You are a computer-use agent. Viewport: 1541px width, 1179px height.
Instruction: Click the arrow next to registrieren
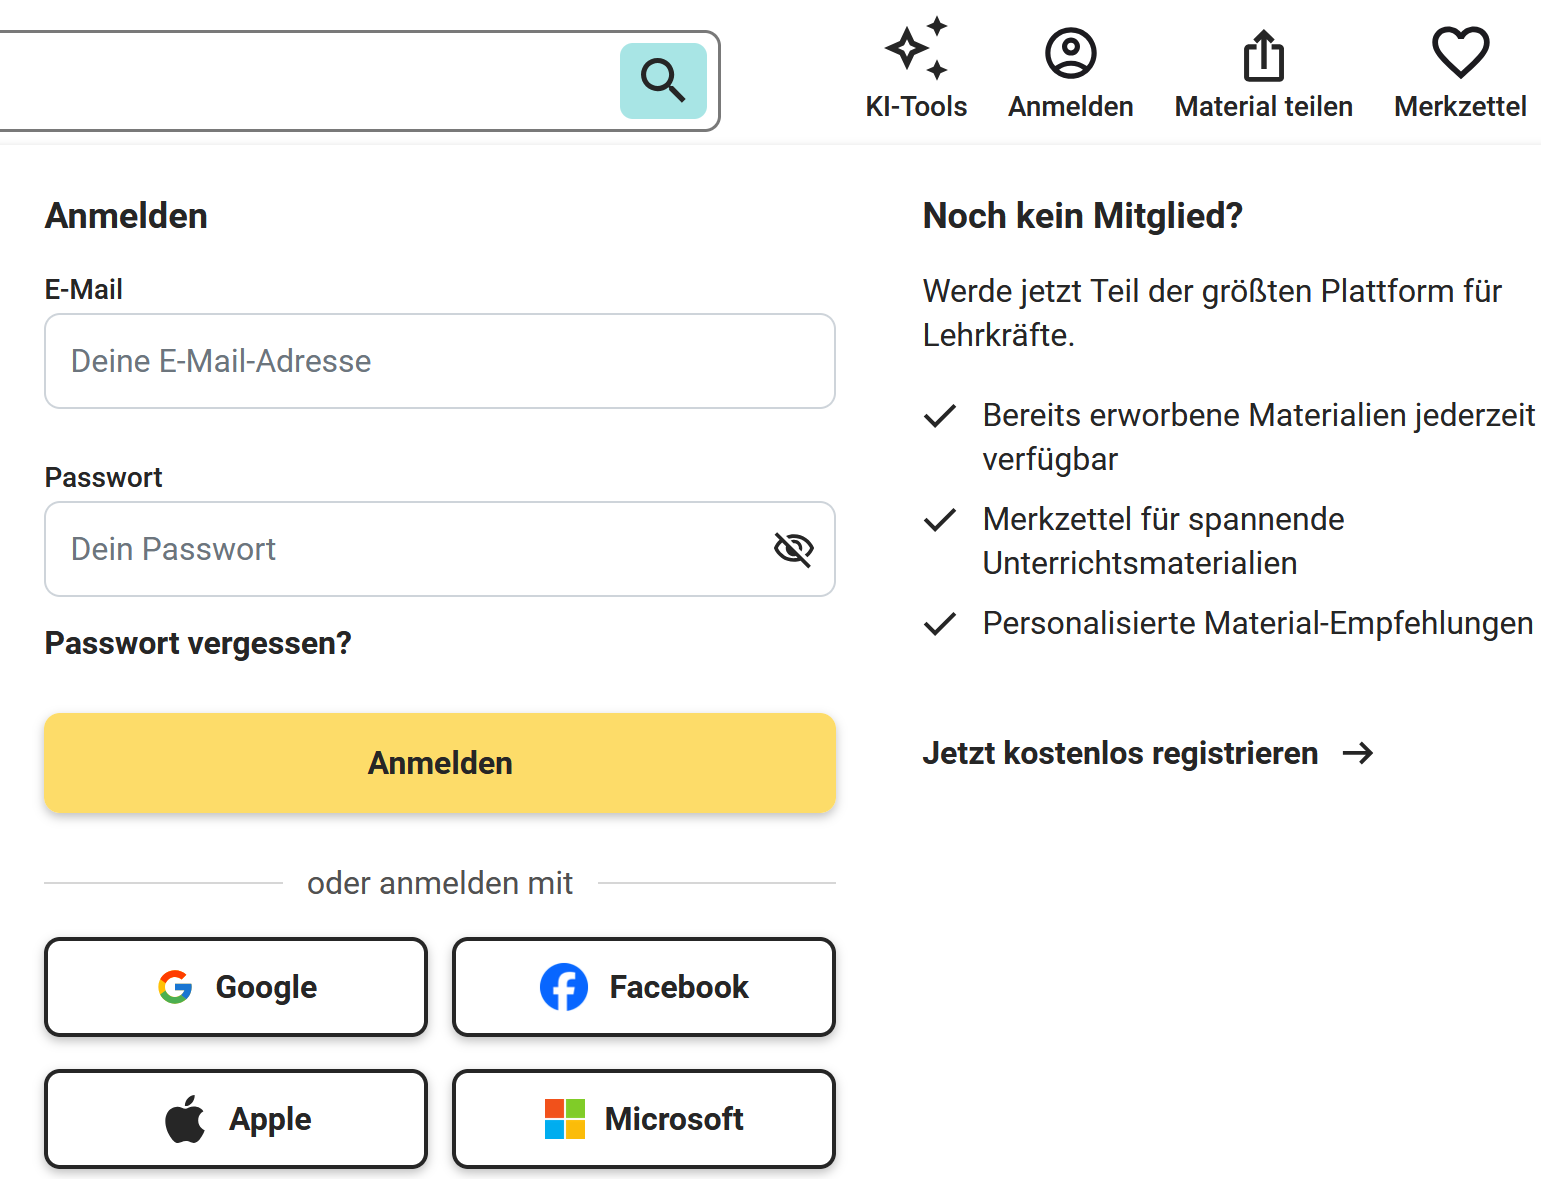click(x=1358, y=753)
